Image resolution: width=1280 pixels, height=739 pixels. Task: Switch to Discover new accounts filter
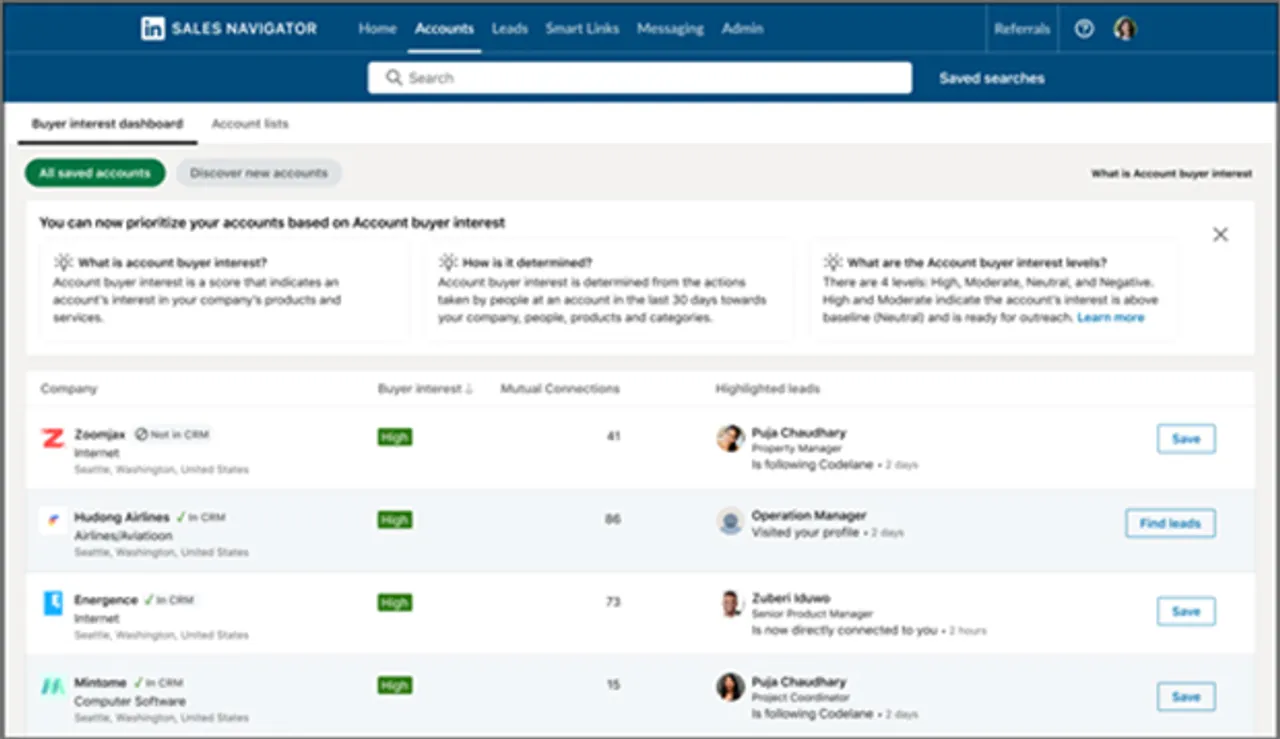(x=259, y=173)
